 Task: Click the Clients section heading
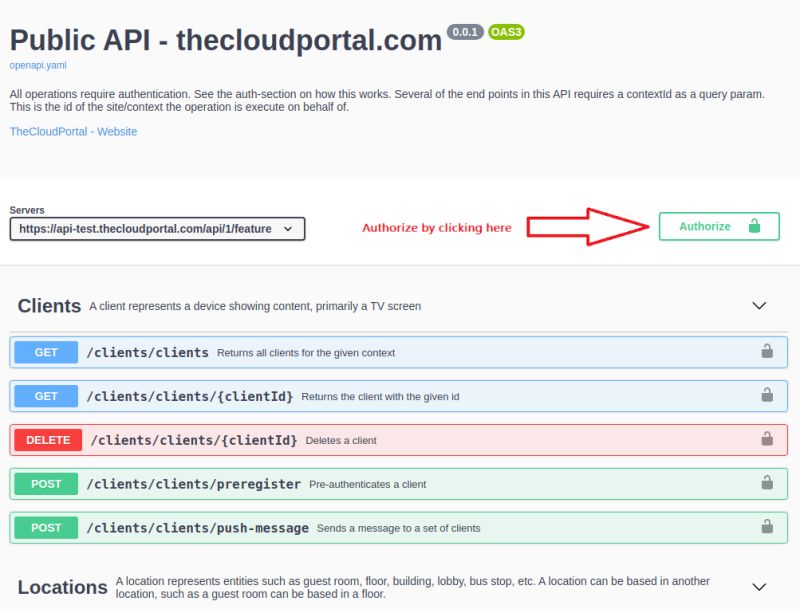[47, 305]
